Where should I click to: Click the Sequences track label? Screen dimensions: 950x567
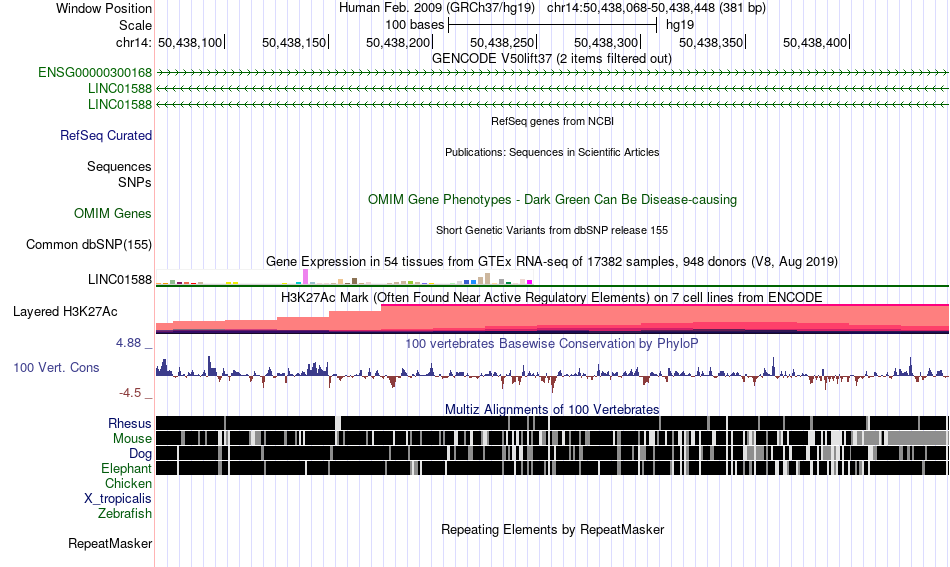119,166
